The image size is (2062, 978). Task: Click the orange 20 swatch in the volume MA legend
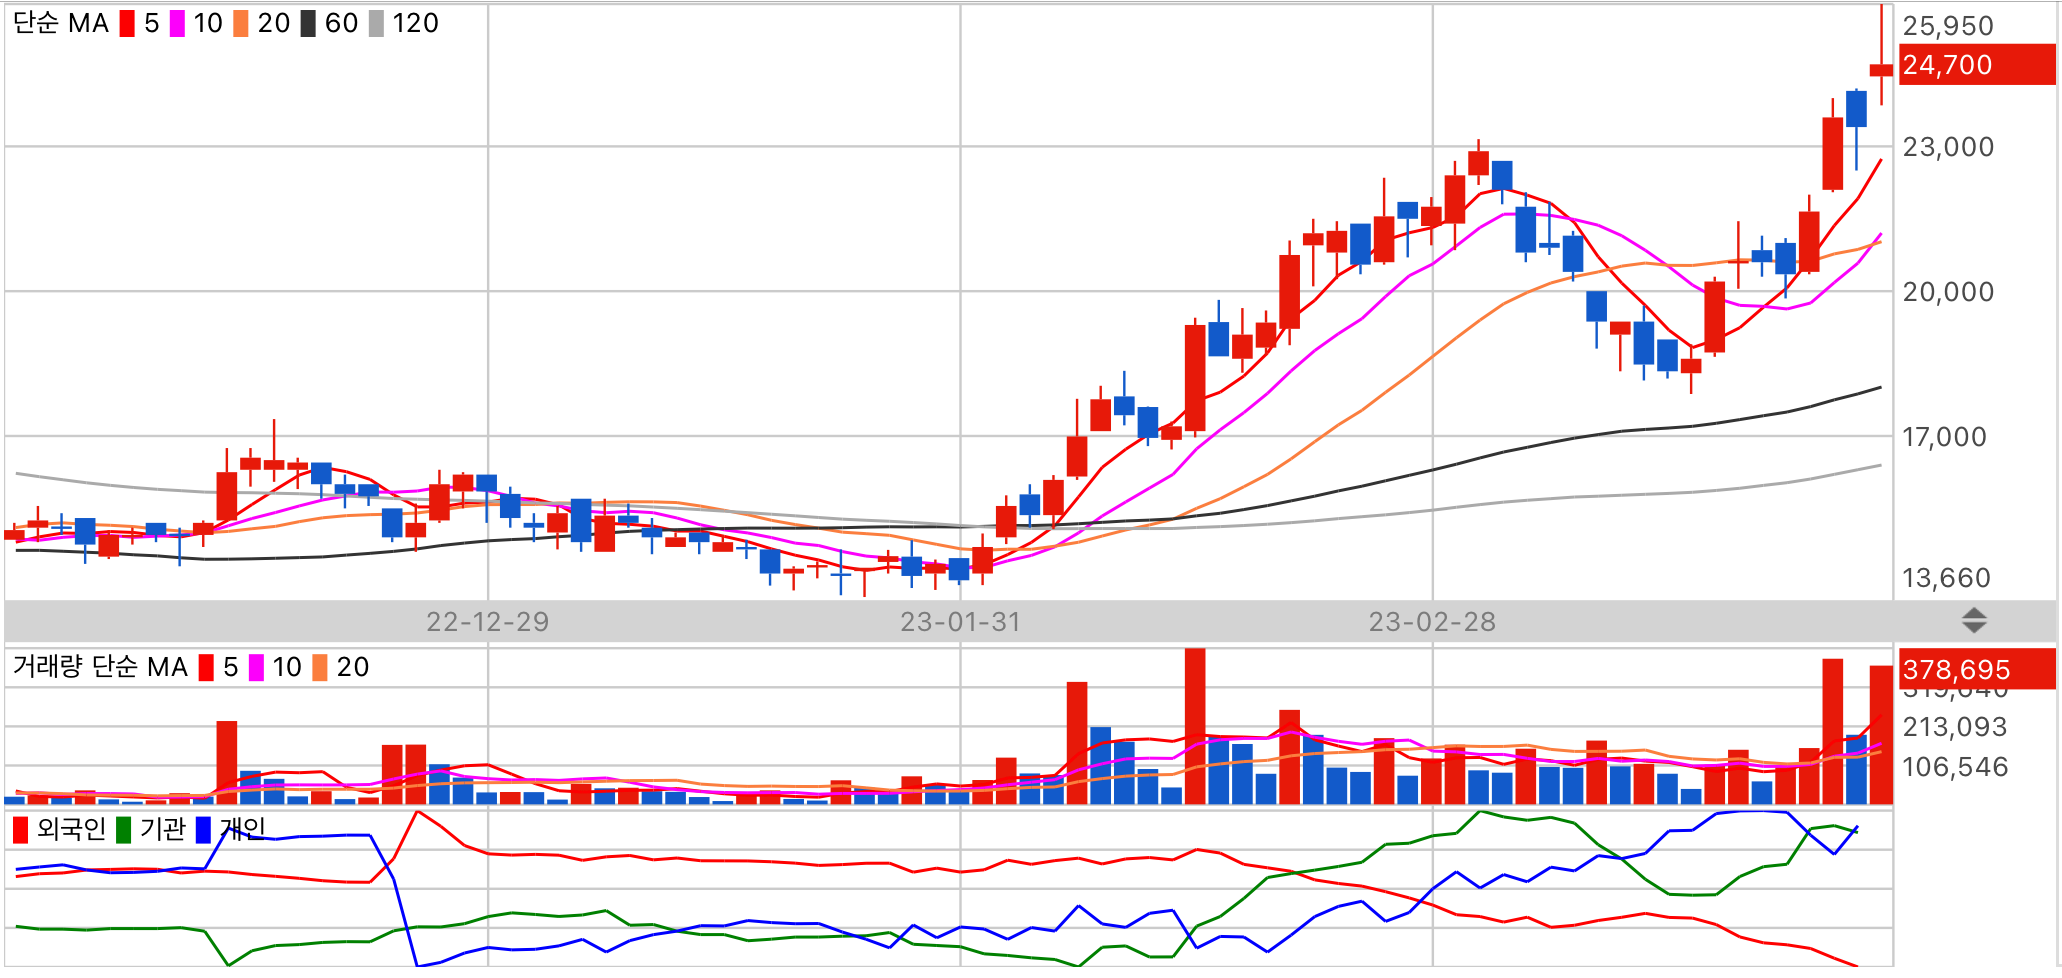[x=320, y=667]
